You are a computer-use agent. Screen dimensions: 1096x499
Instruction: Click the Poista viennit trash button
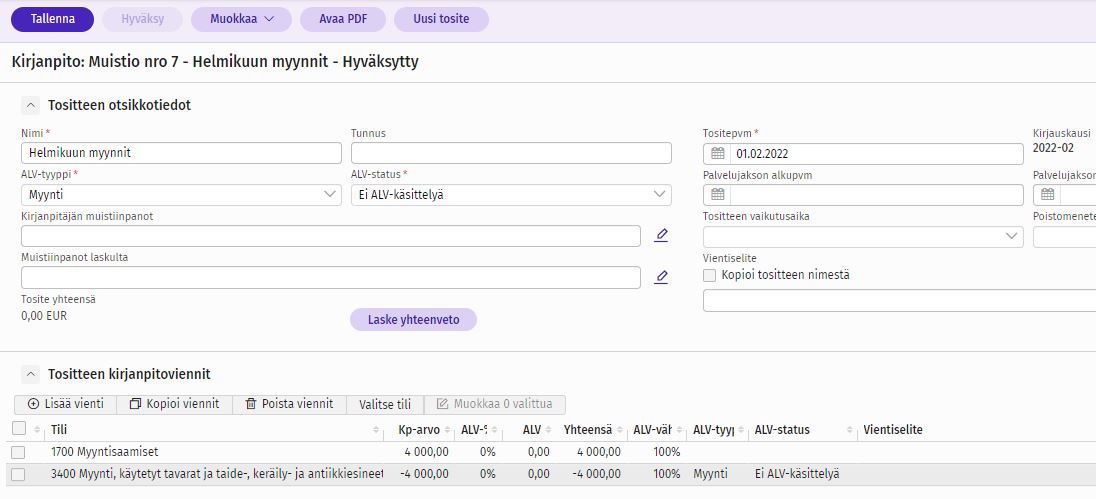(x=289, y=404)
